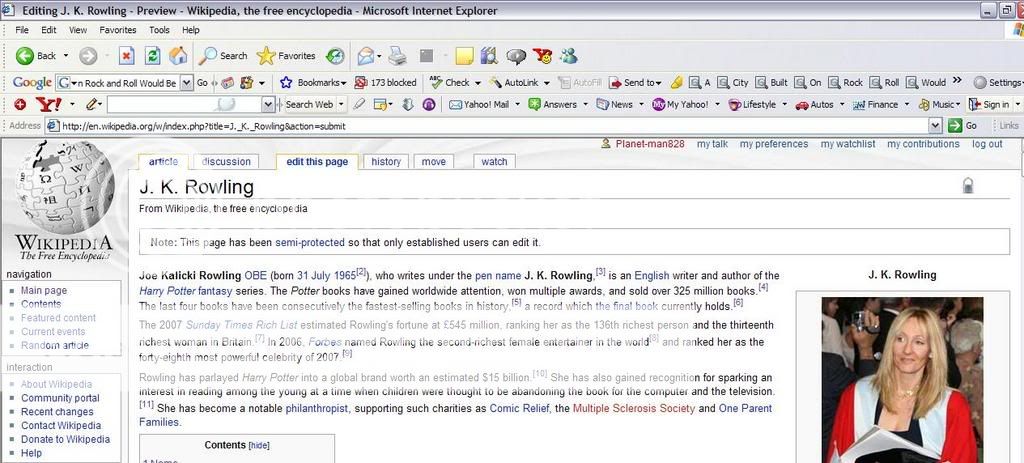
Task: Click the spell Check button
Action: tap(451, 83)
